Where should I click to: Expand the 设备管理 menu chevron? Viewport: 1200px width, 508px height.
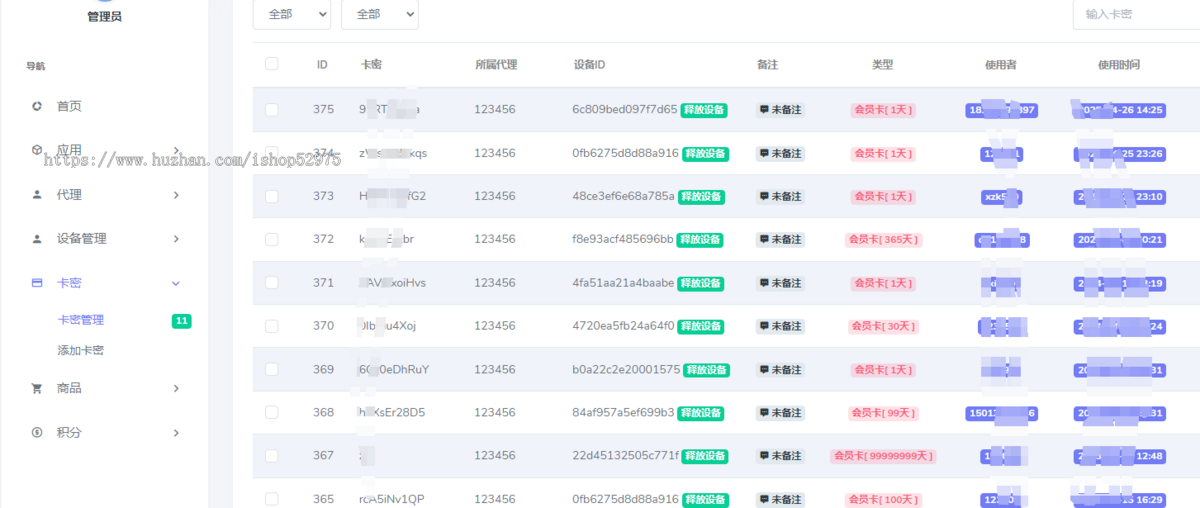177,239
